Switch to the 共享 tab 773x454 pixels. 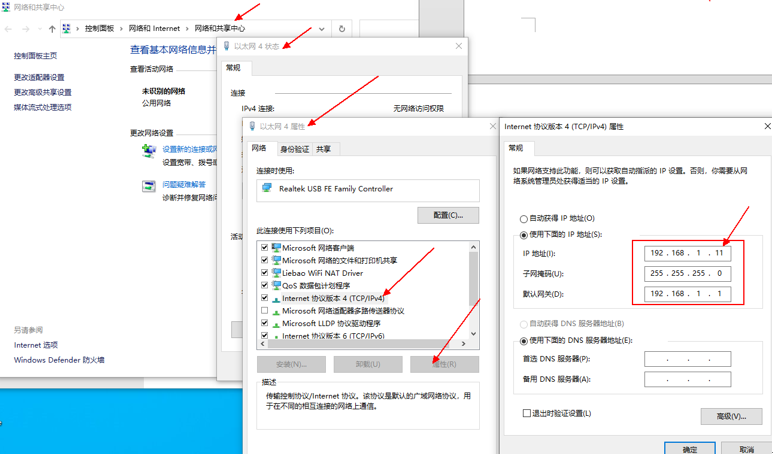(x=324, y=149)
